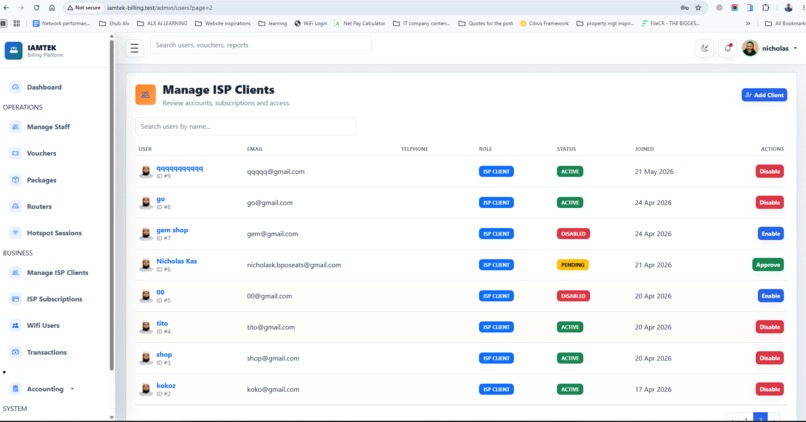Expand the Accounting submenu arrow
The height and width of the screenshot is (422, 806).
click(72, 389)
